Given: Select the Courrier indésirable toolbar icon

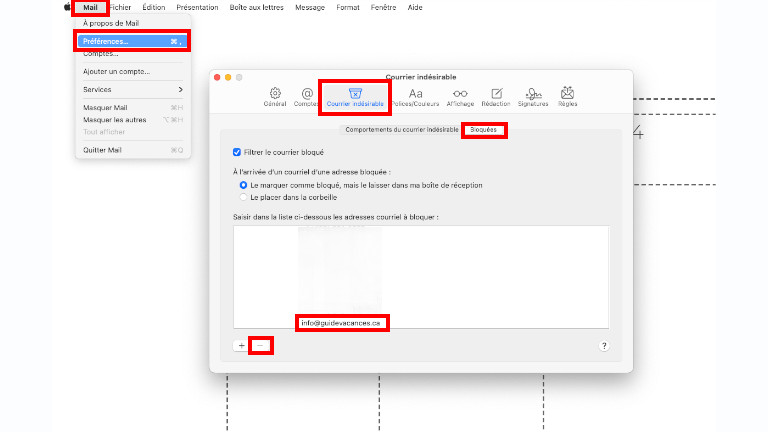Looking at the screenshot, I should click(355, 97).
